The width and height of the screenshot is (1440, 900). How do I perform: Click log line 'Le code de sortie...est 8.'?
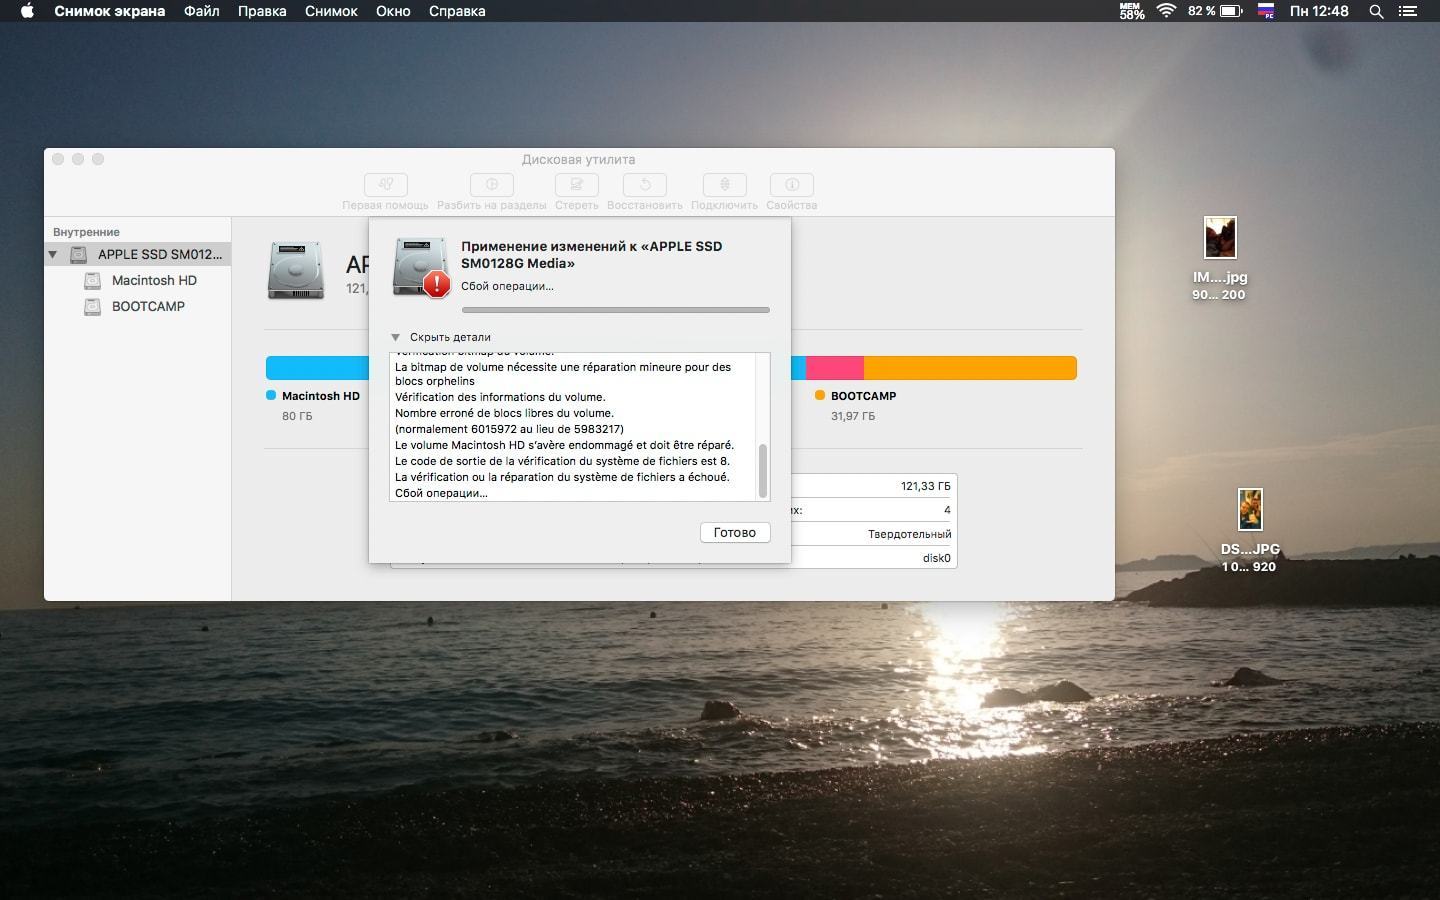coord(562,461)
